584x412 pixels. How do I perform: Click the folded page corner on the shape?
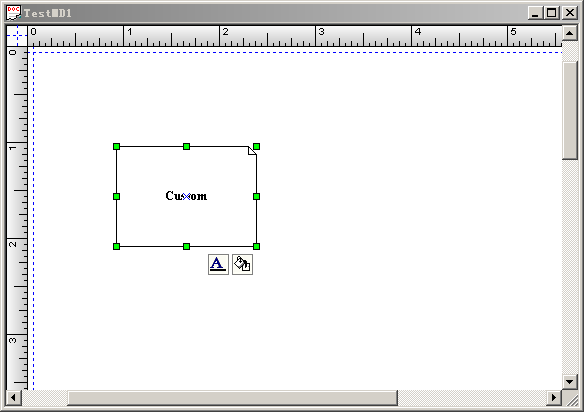click(253, 150)
